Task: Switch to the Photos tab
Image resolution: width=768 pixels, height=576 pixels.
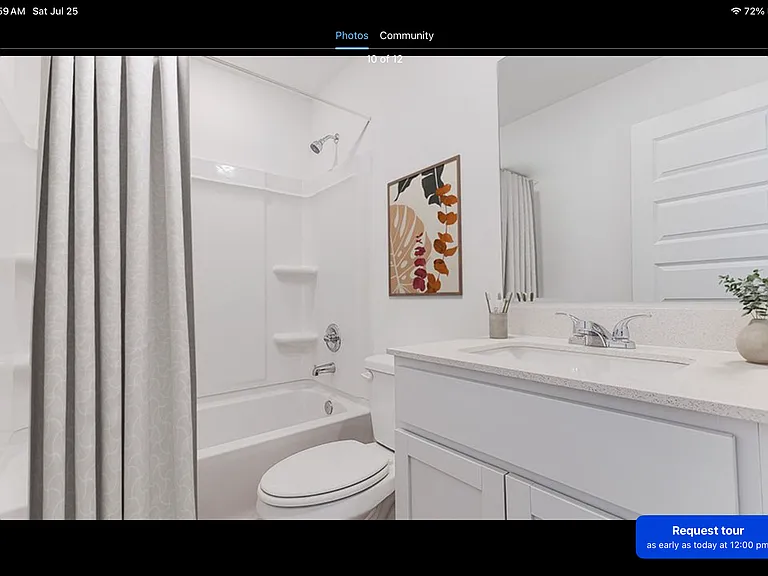Action: tap(352, 35)
